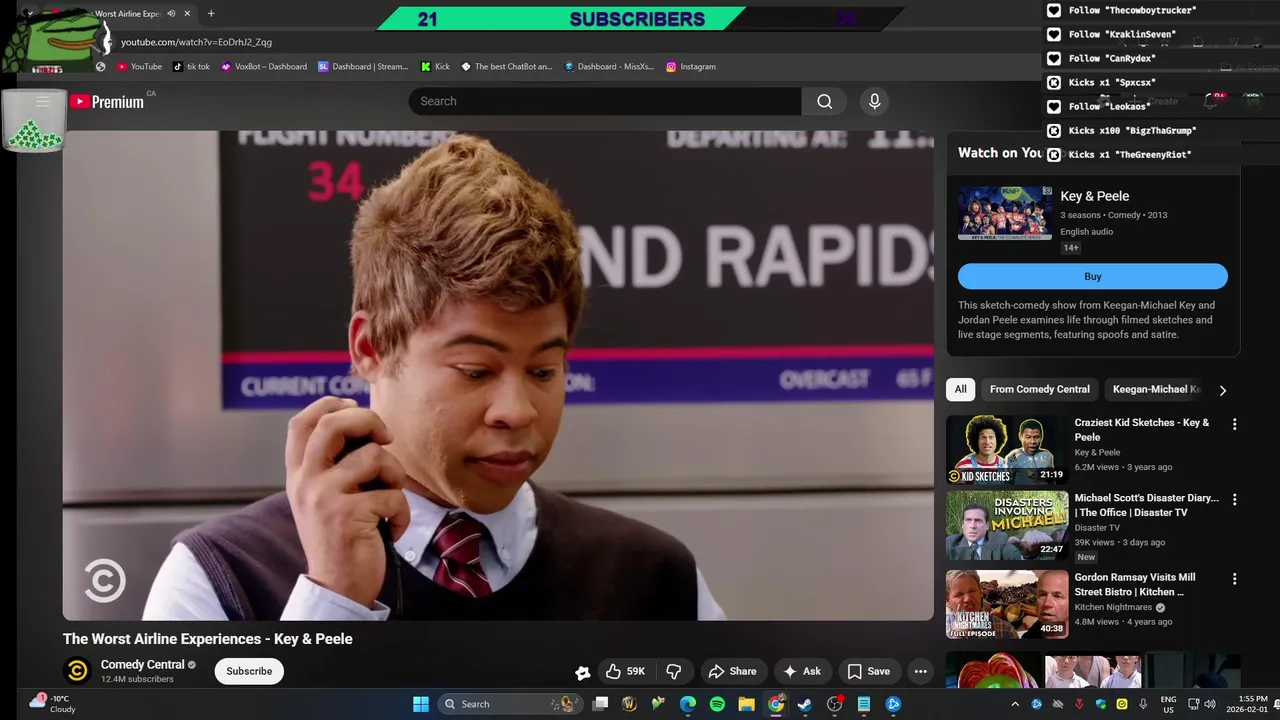Select the From Comedy Central filter chip
1280x720 pixels.
tap(1039, 389)
